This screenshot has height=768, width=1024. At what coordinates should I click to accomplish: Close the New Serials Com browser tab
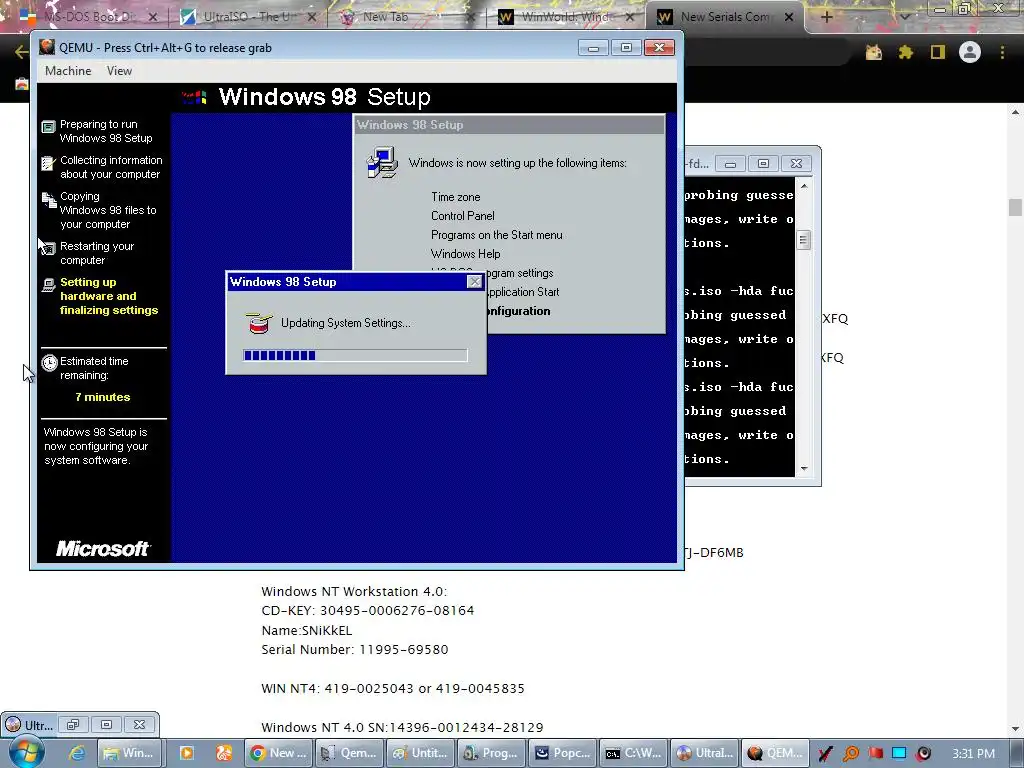[x=789, y=17]
